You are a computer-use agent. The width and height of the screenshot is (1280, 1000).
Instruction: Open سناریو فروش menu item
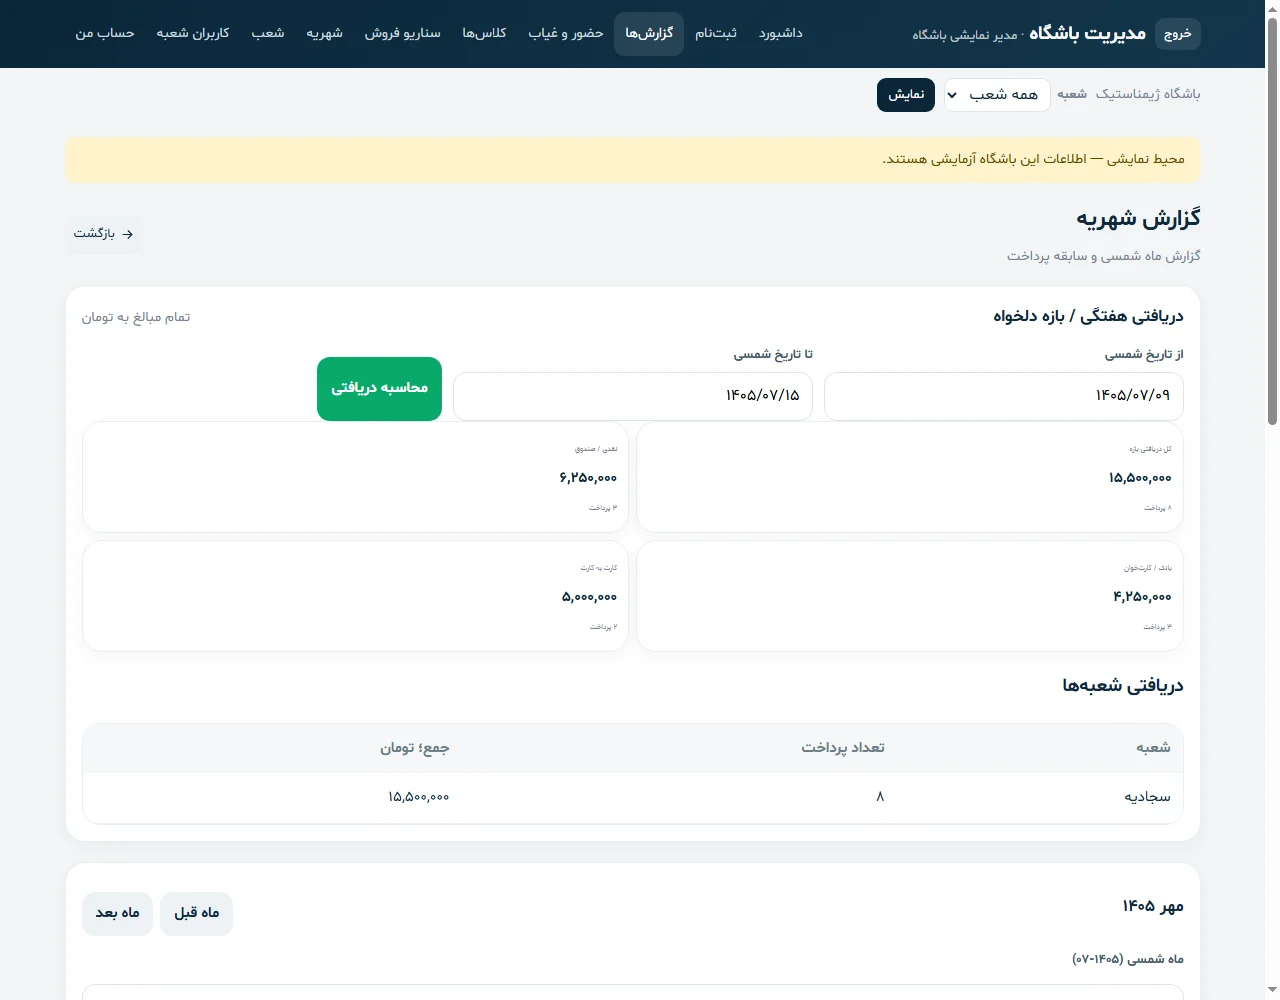[x=402, y=34]
